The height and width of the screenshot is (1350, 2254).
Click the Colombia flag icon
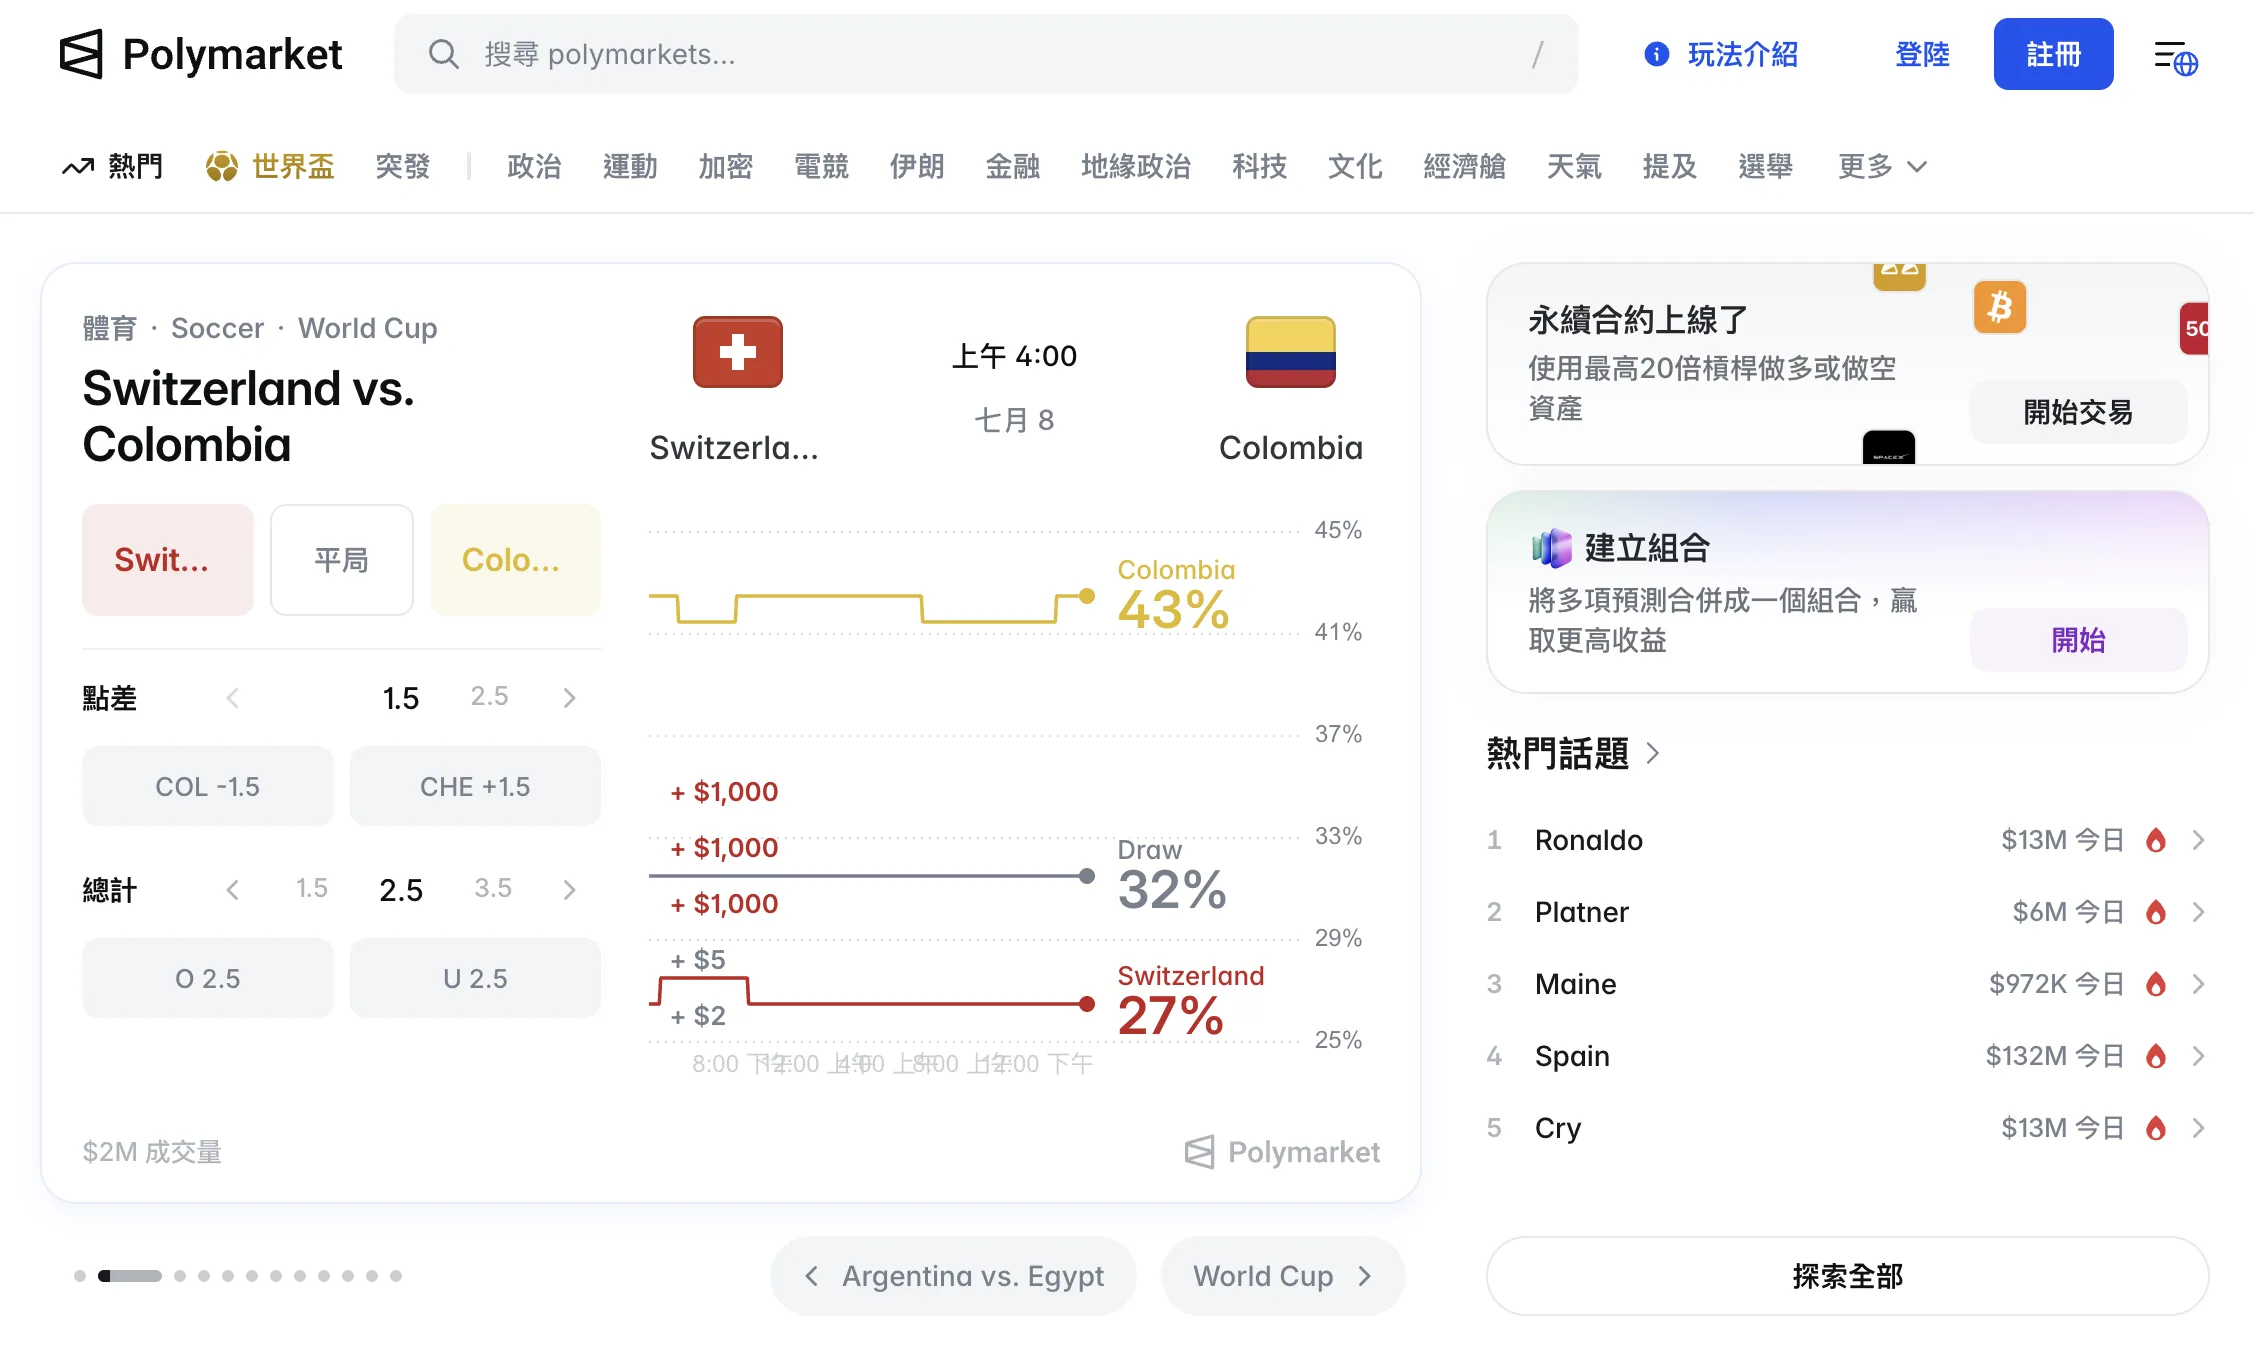click(x=1290, y=352)
